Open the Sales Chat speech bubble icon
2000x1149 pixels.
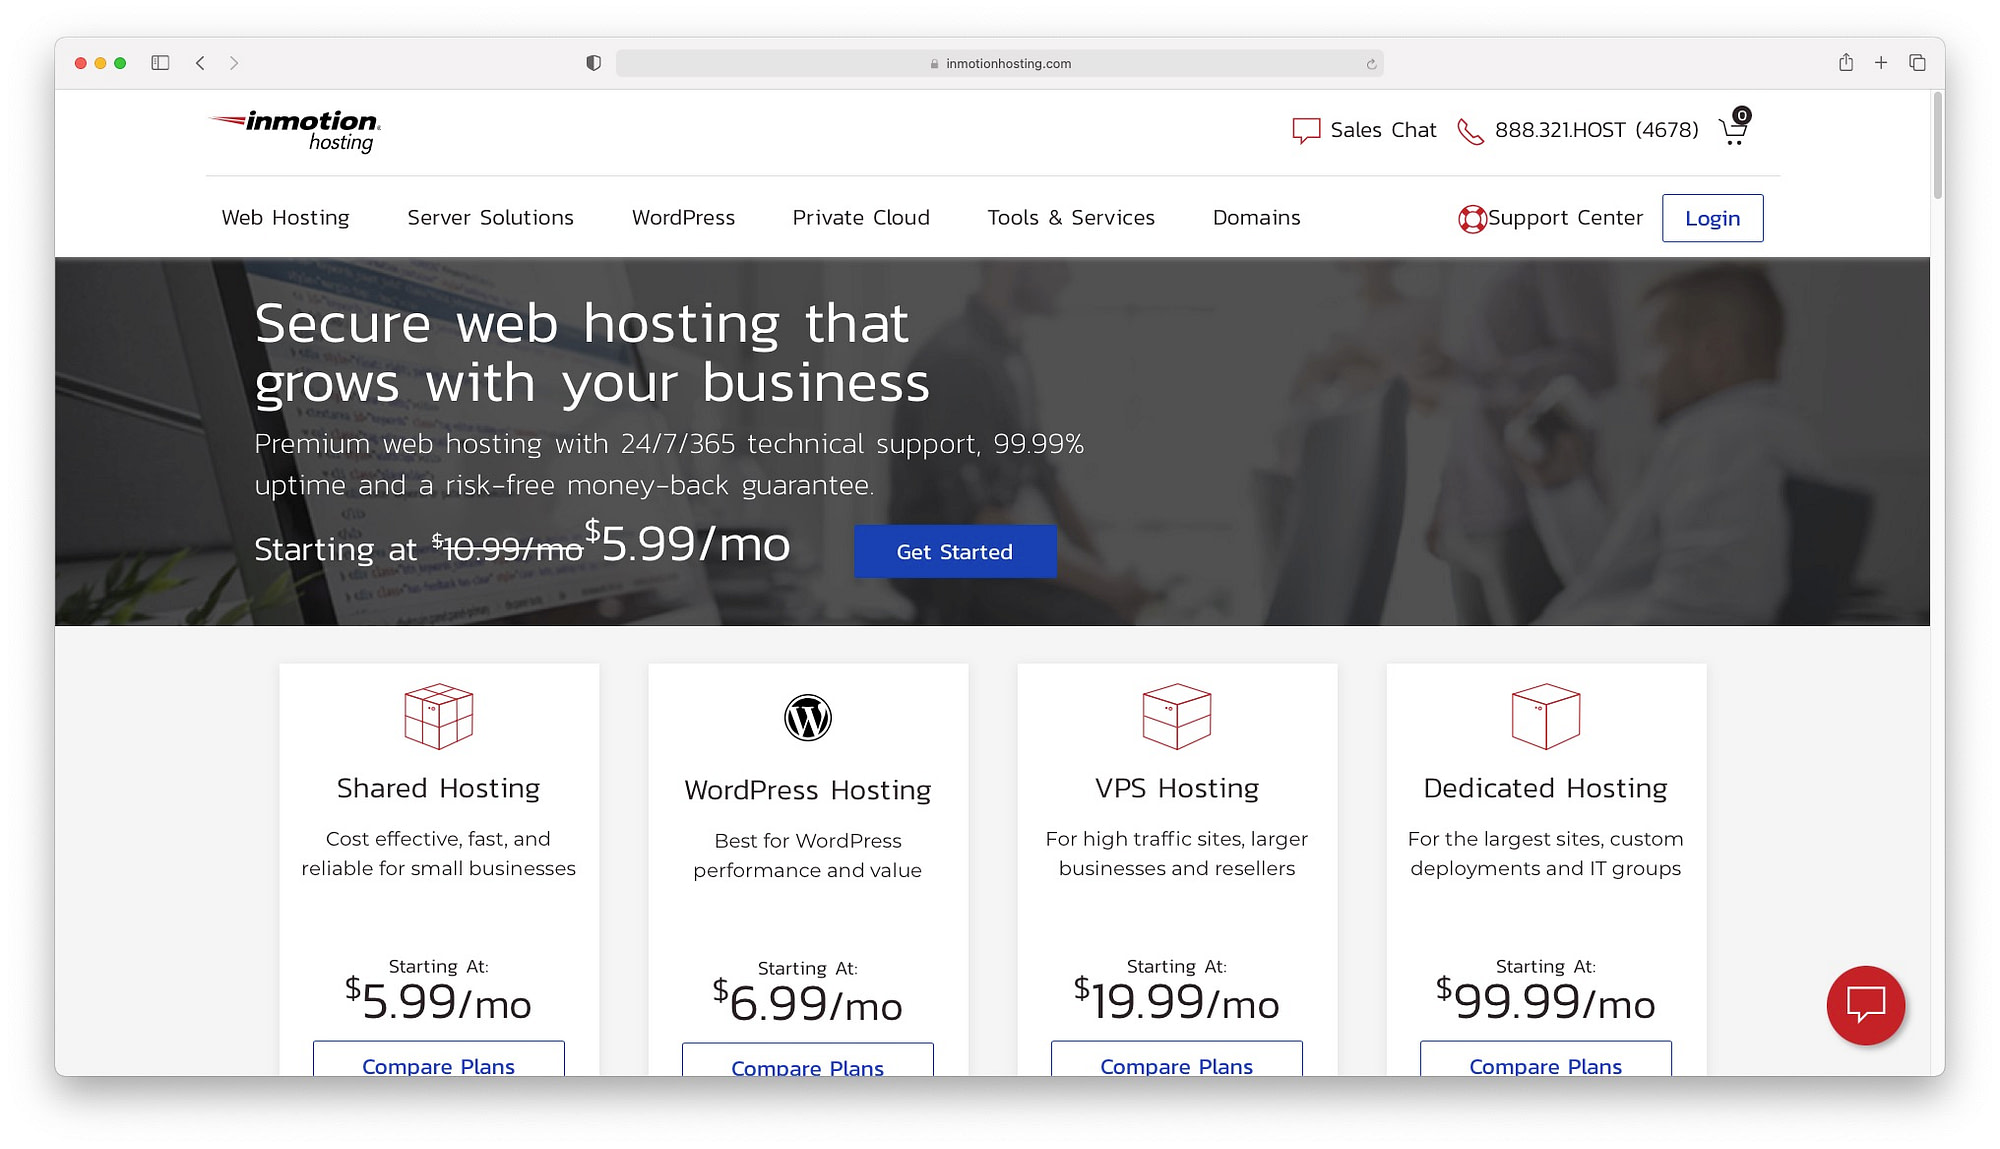click(x=1306, y=131)
